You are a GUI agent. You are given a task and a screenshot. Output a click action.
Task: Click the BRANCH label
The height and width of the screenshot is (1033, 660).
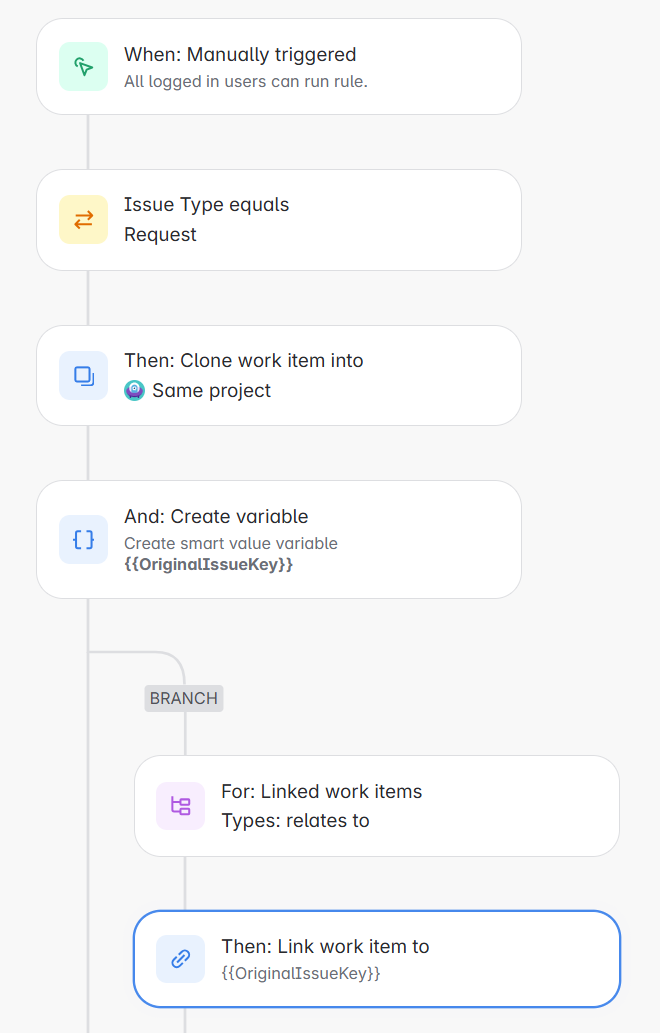tap(183, 698)
